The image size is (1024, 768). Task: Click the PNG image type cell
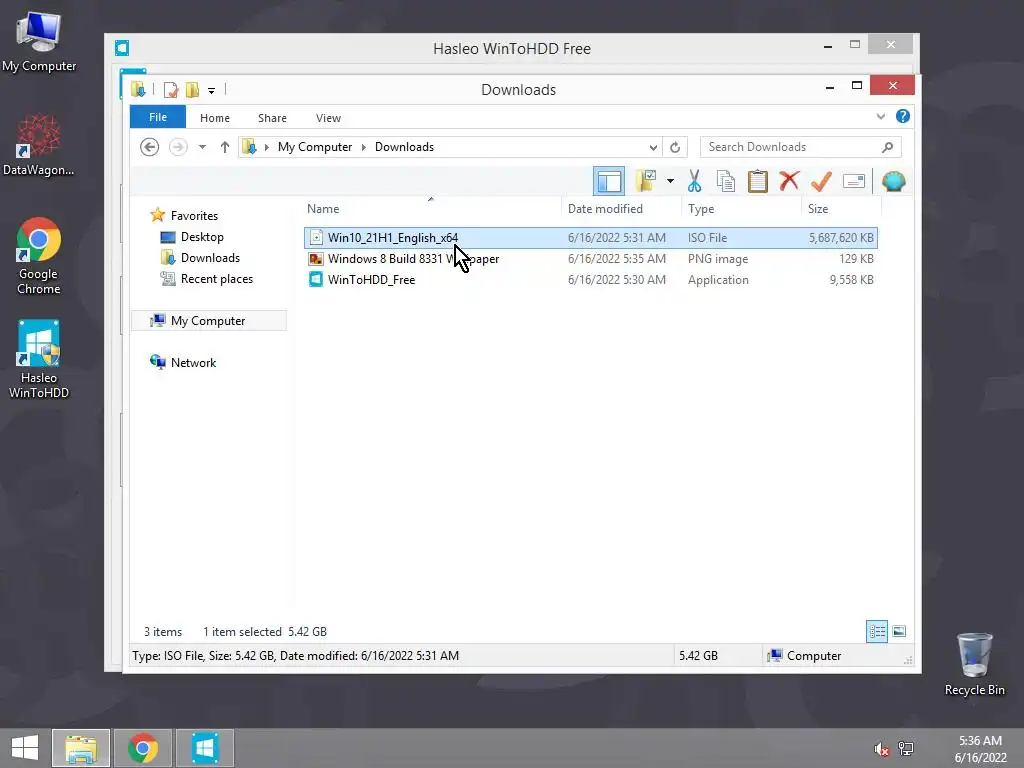718,259
